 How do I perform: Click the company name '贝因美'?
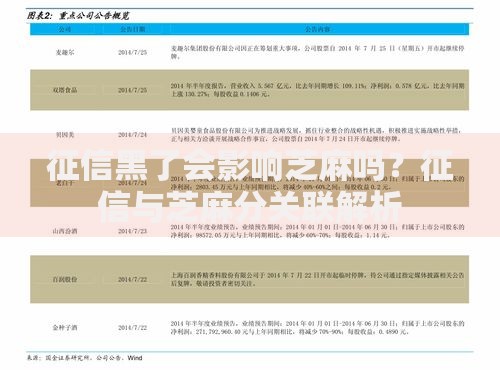tap(65, 135)
